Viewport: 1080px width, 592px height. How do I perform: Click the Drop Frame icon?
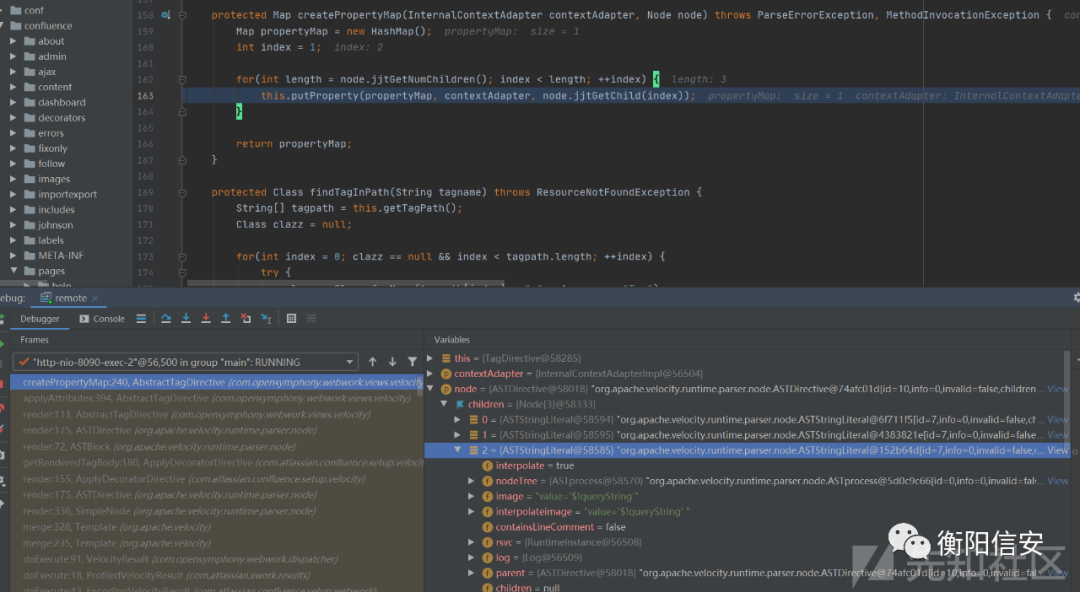pyautogui.click(x=246, y=318)
